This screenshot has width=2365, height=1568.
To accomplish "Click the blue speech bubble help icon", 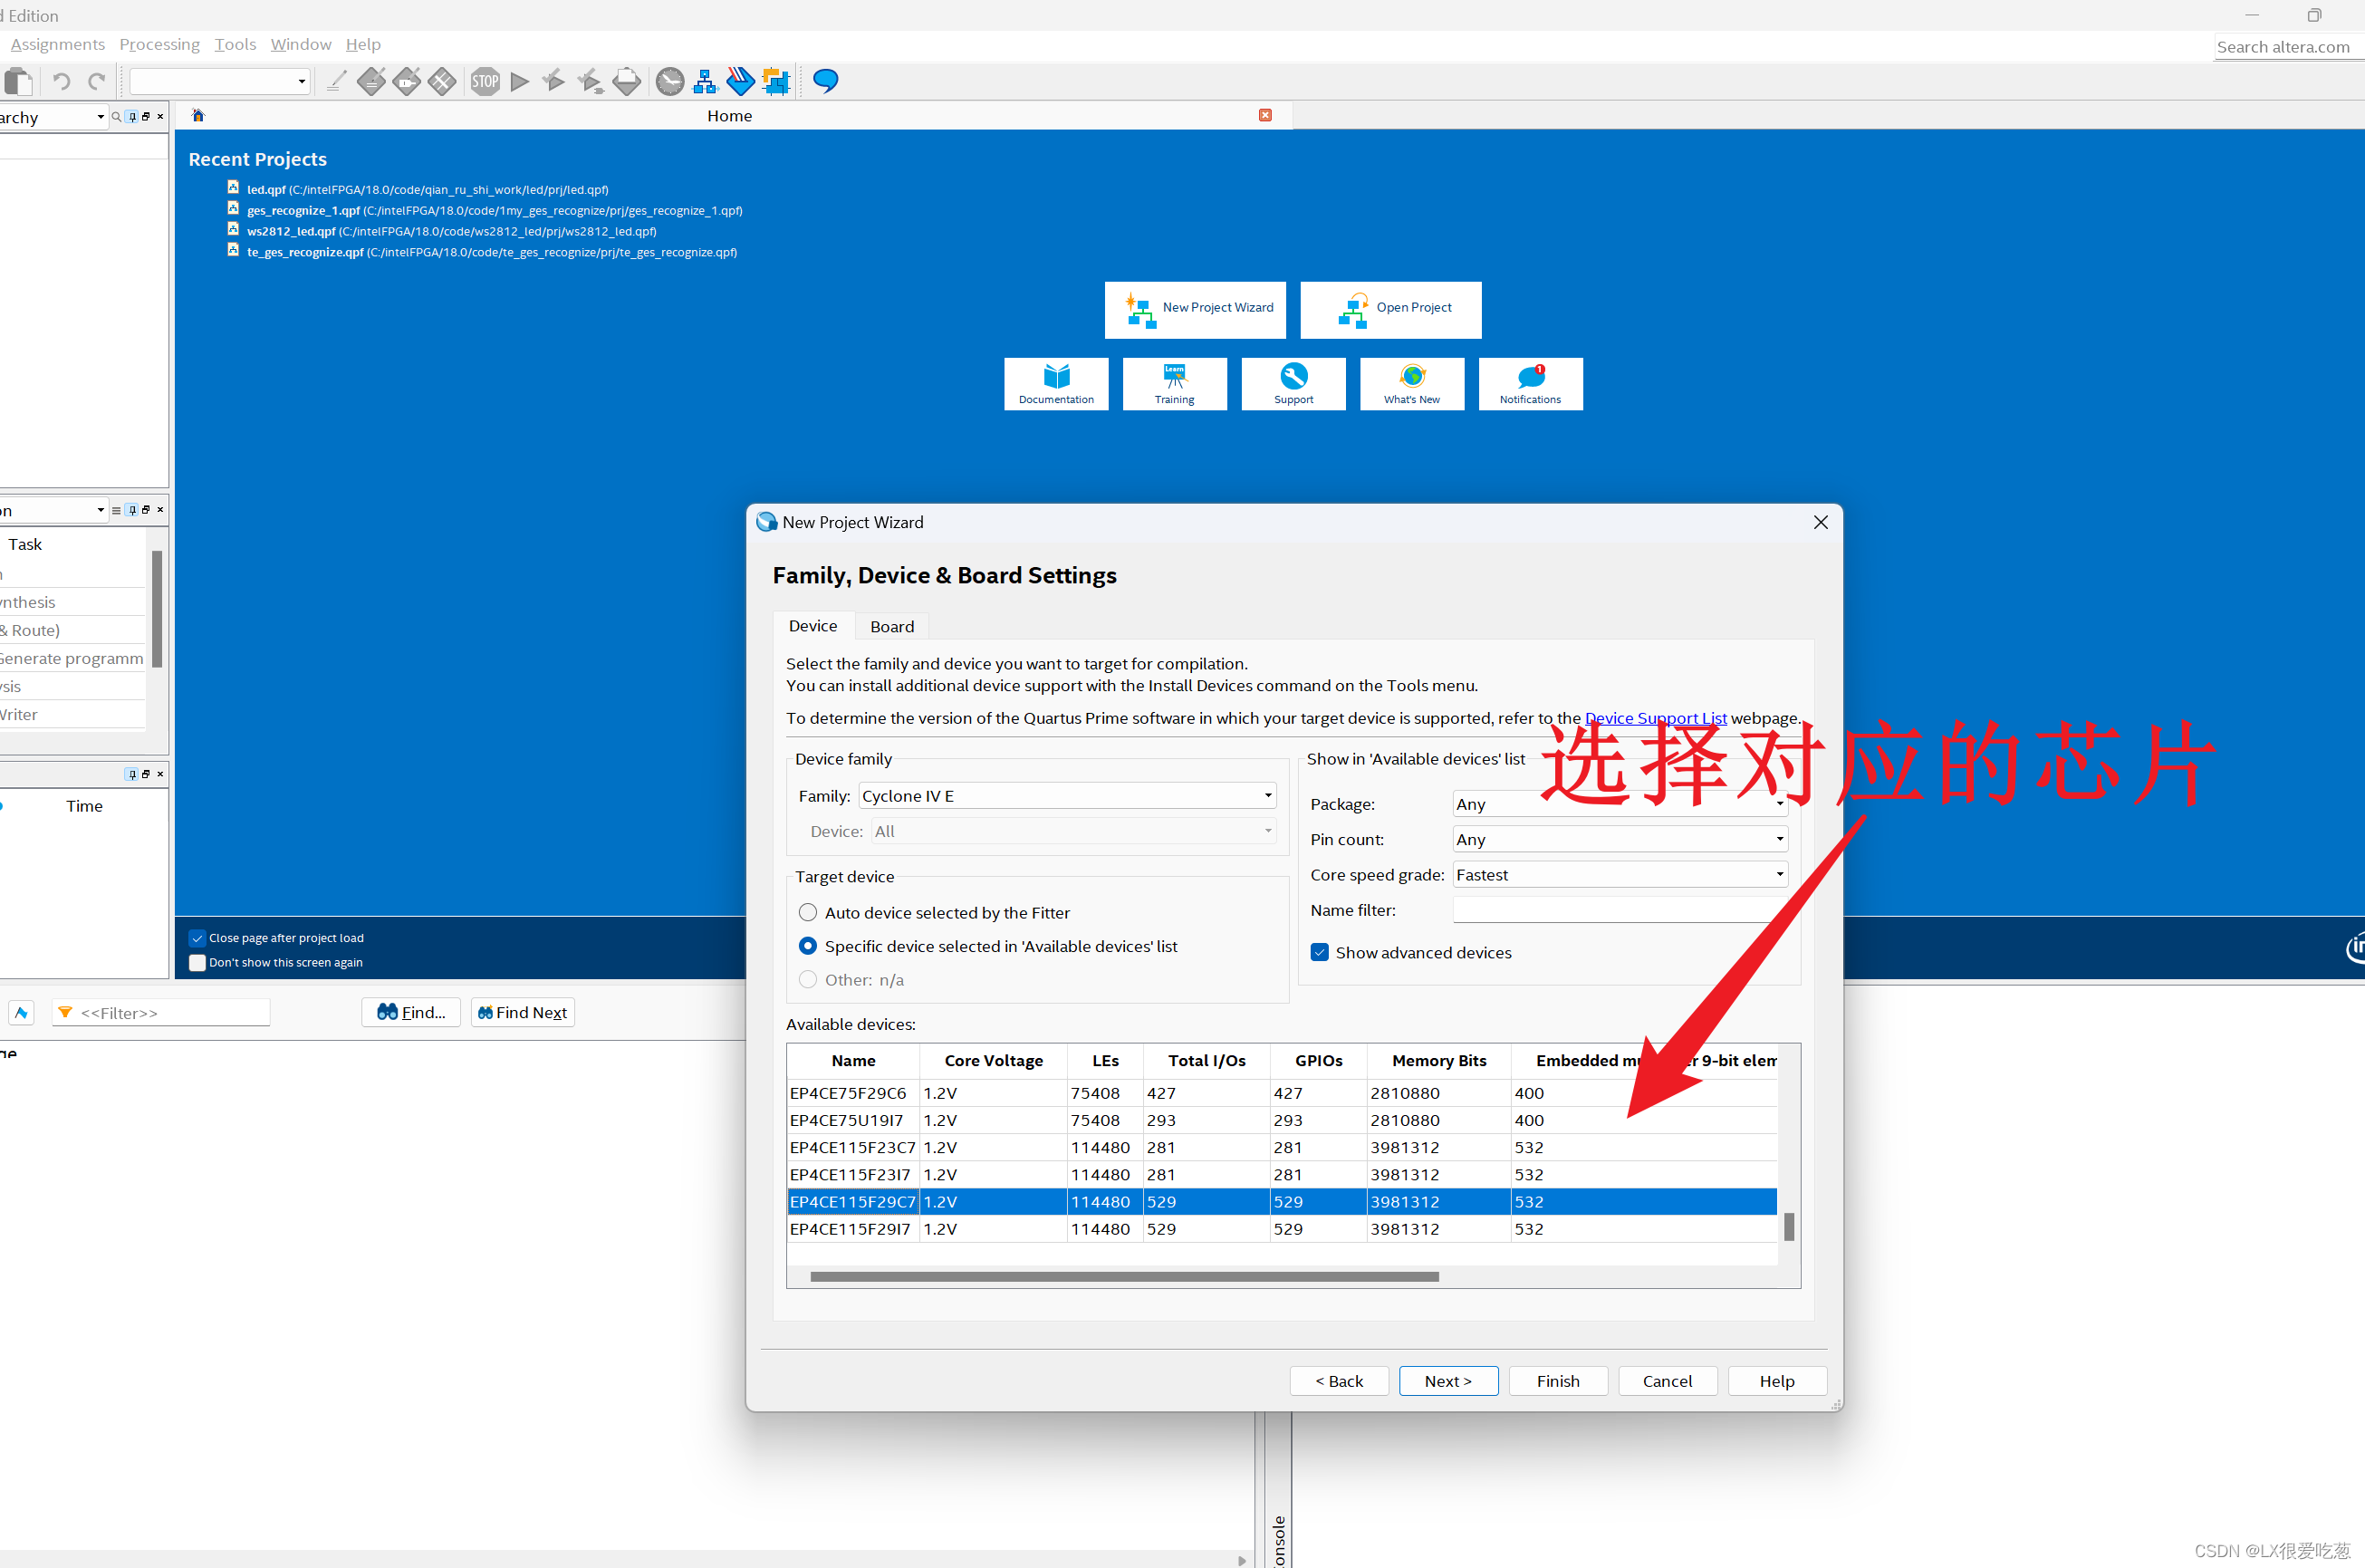I will (x=825, y=81).
